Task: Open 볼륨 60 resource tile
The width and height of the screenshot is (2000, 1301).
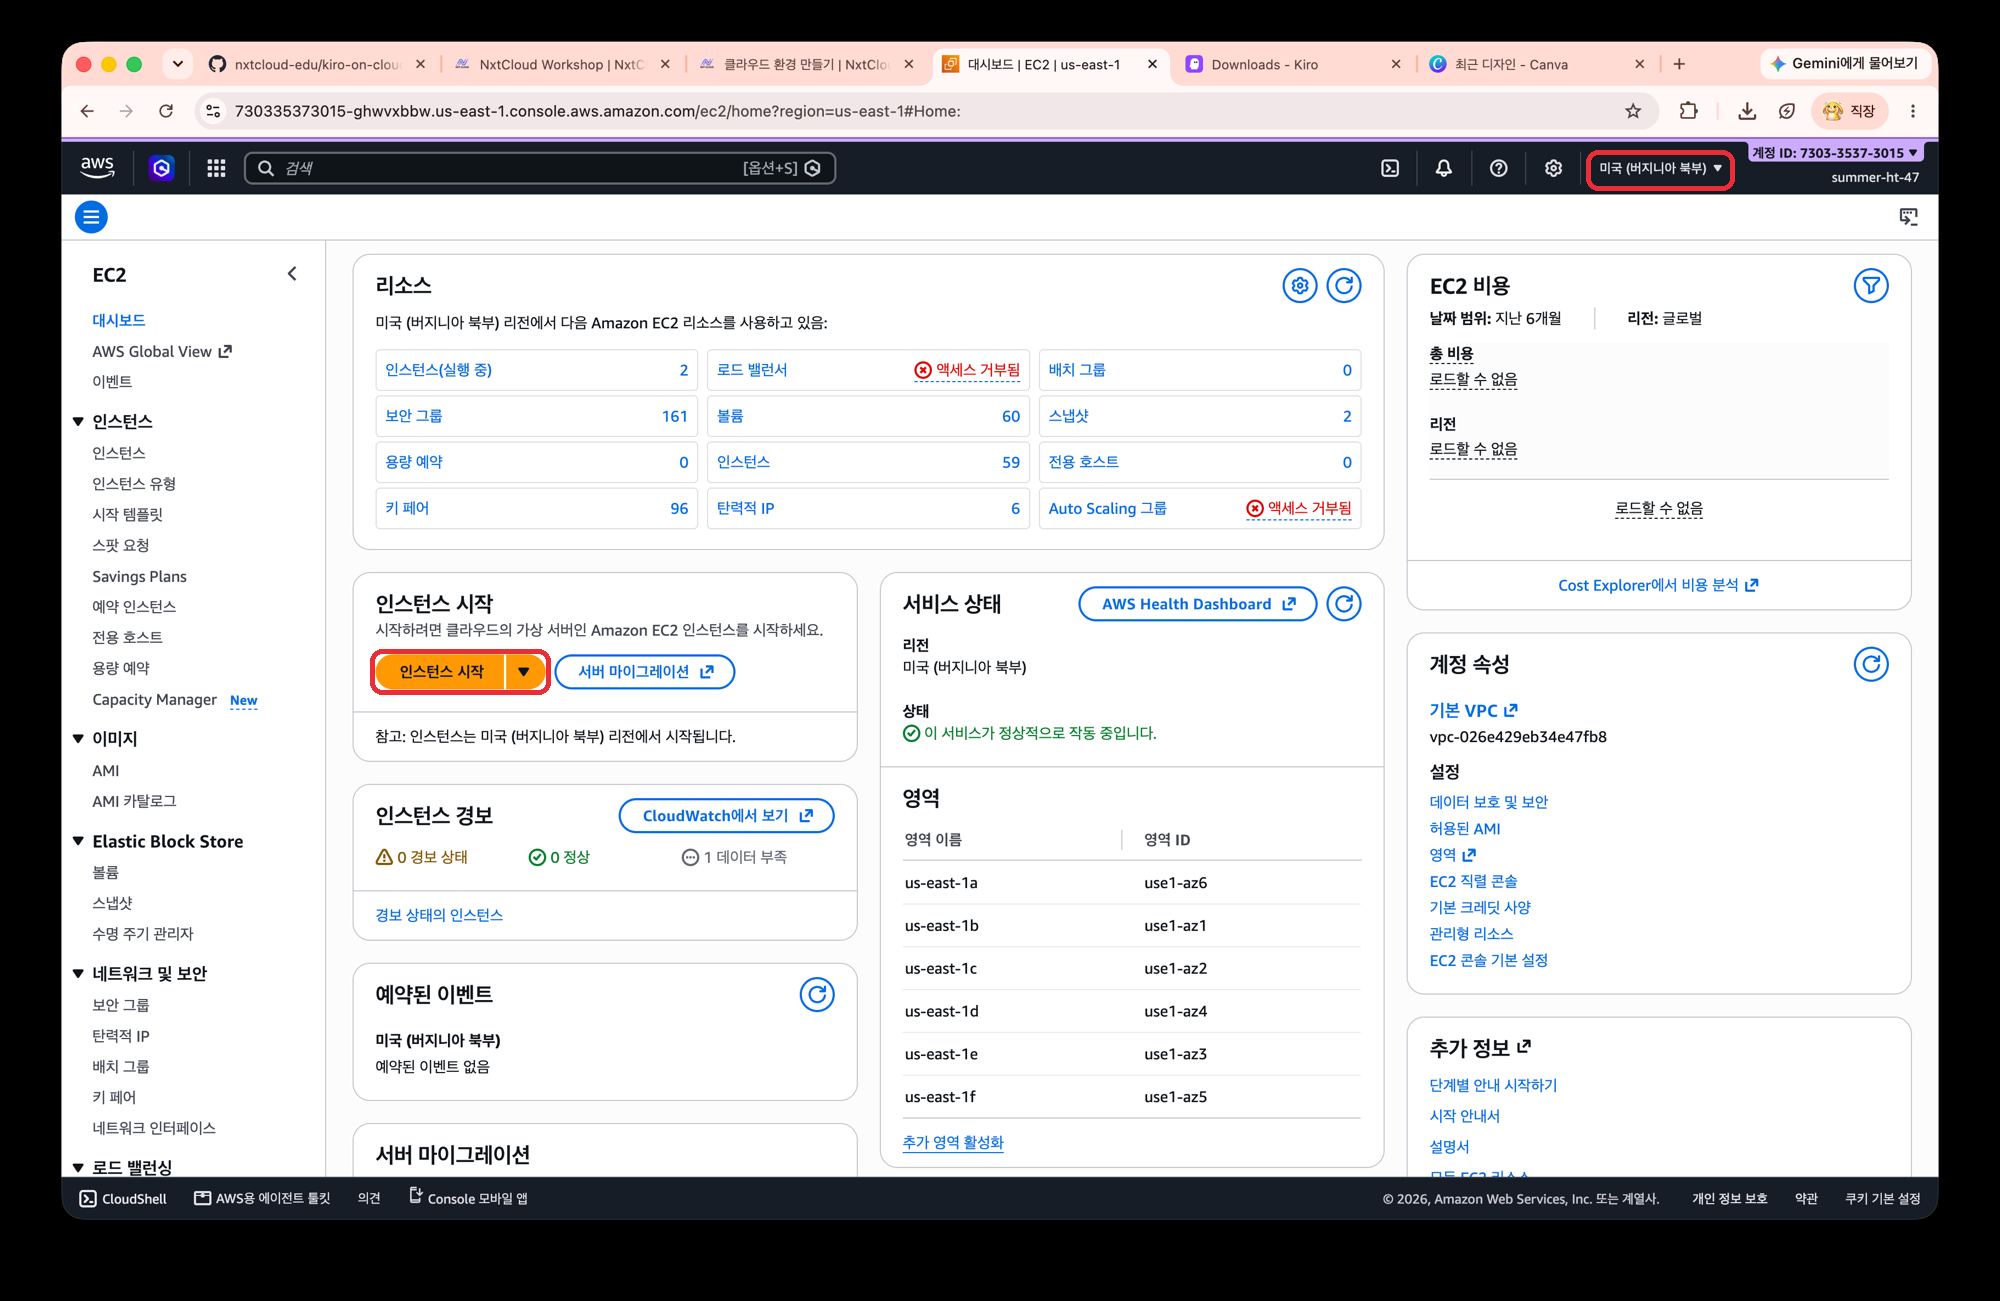Action: [x=868, y=416]
